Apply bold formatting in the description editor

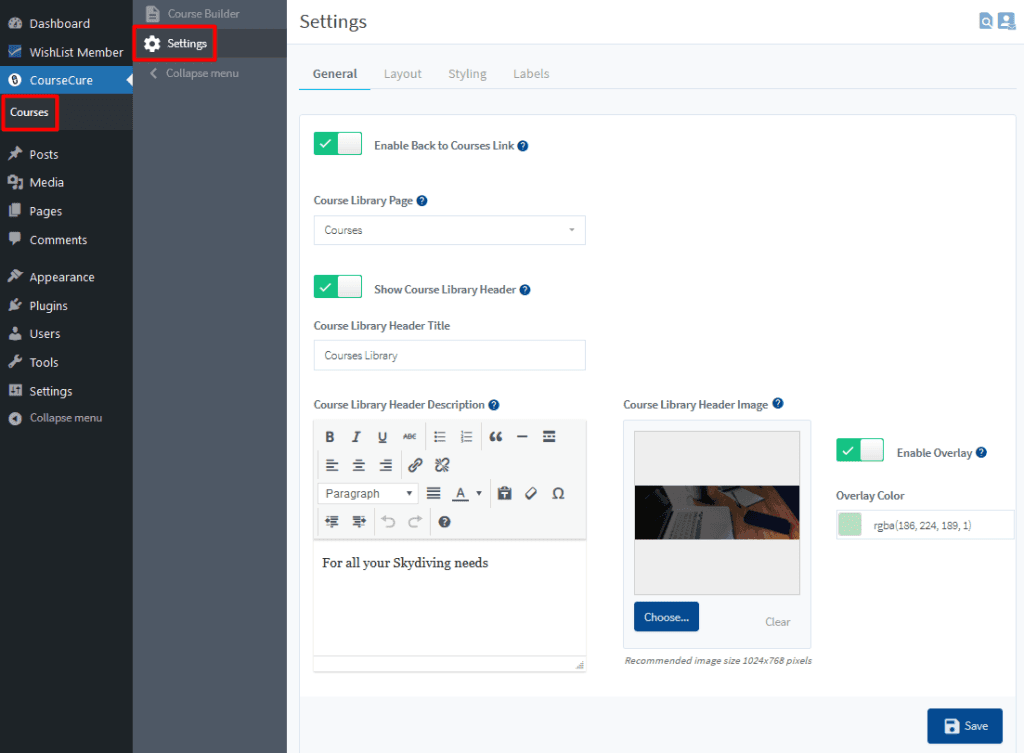(330, 437)
